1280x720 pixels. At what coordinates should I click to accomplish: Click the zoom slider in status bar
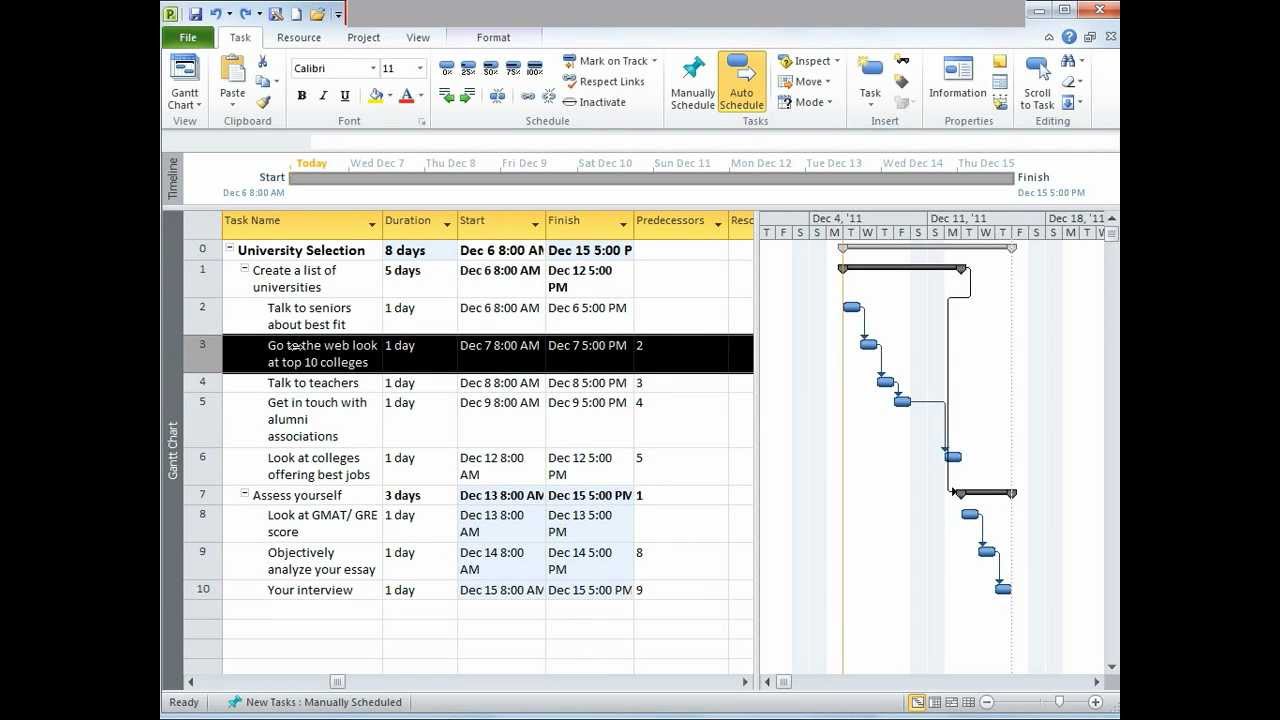(1058, 702)
